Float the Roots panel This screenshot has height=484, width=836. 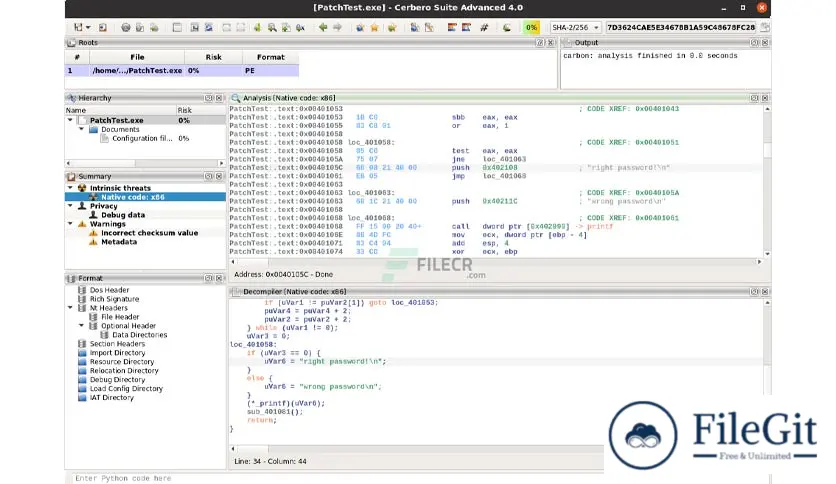click(540, 43)
